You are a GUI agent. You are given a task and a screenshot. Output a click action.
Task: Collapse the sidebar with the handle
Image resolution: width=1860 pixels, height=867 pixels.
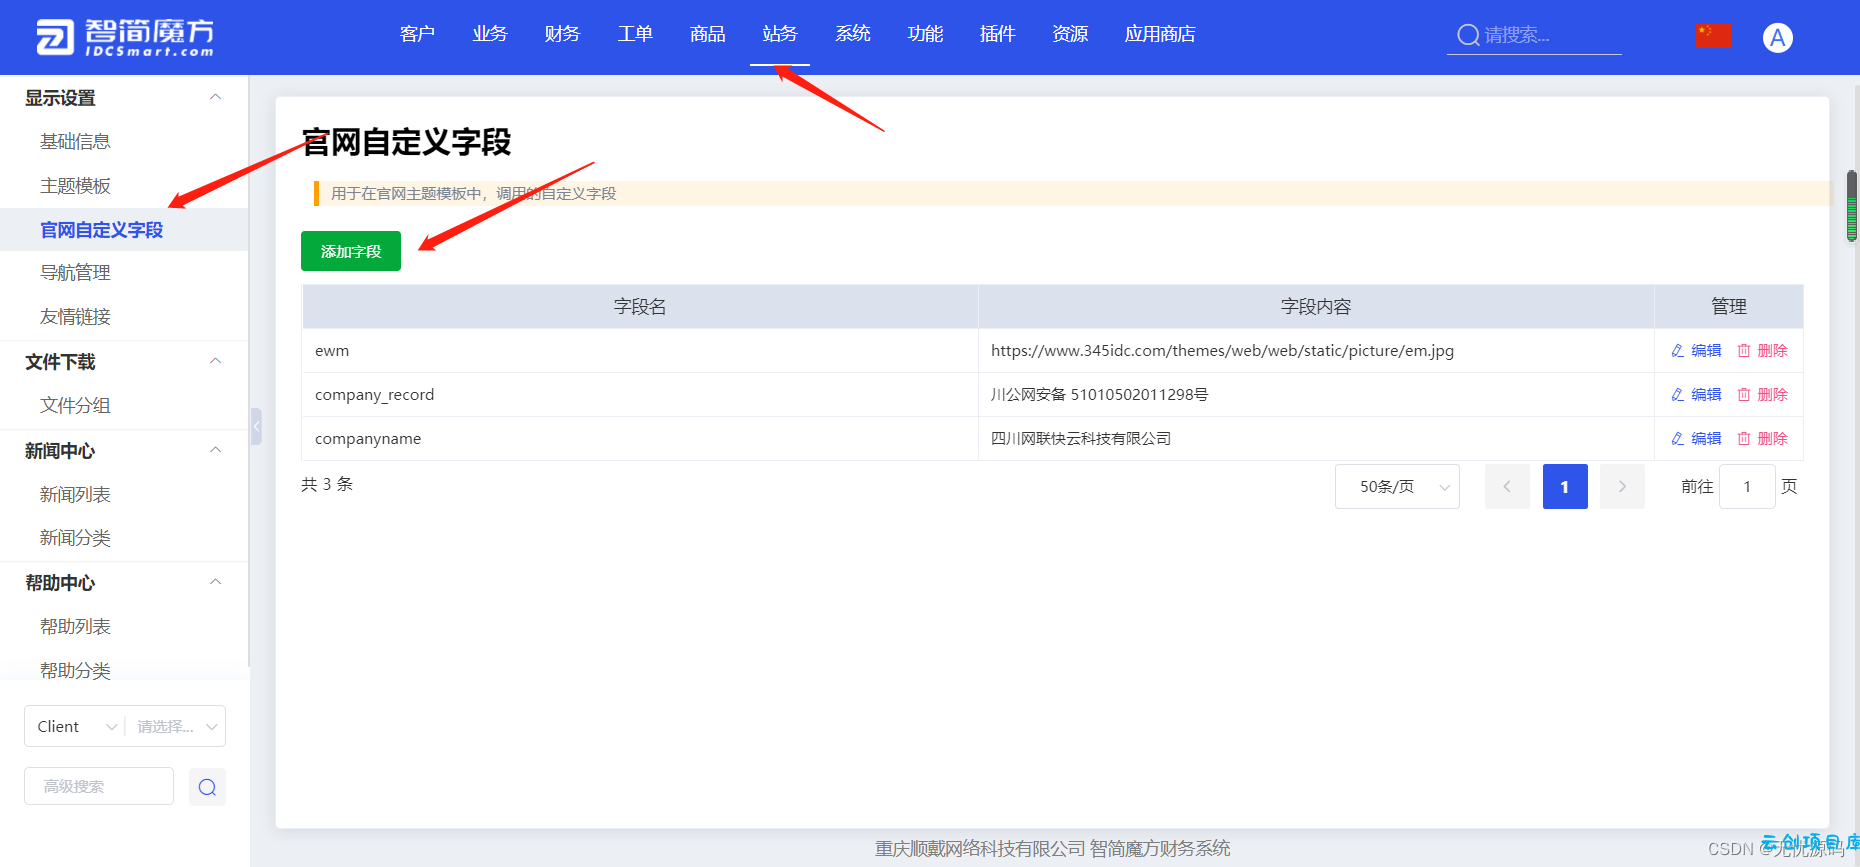coord(256,426)
